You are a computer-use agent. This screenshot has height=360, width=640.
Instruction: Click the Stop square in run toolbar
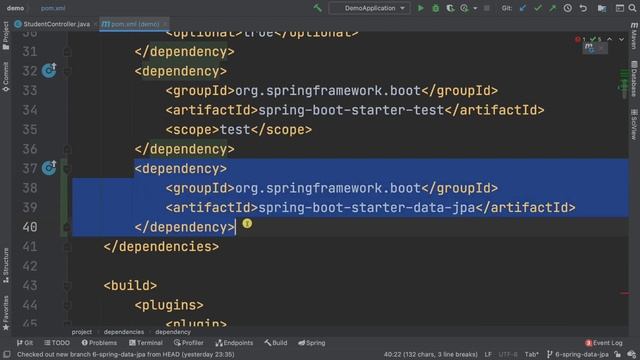(487, 8)
